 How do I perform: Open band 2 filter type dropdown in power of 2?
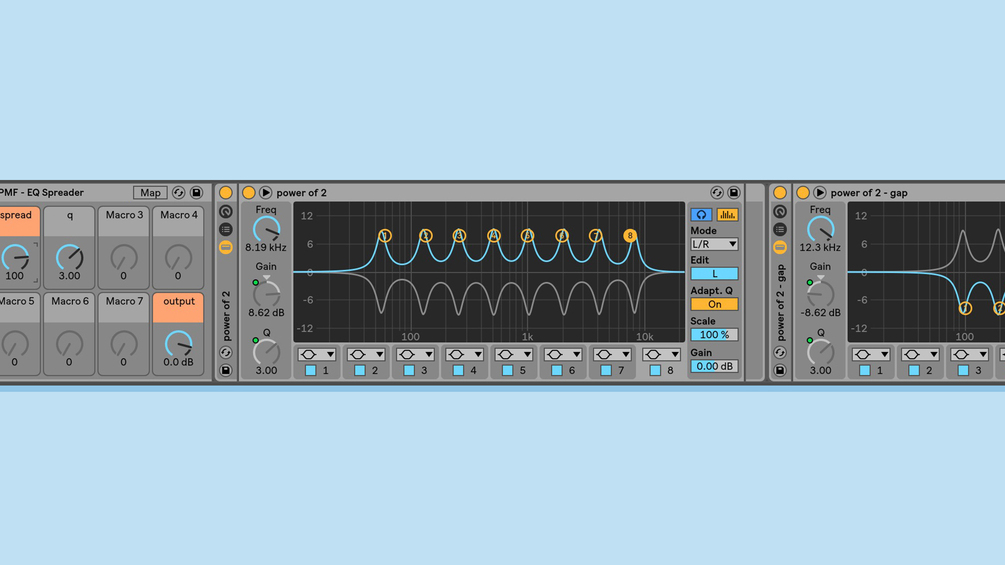point(366,354)
